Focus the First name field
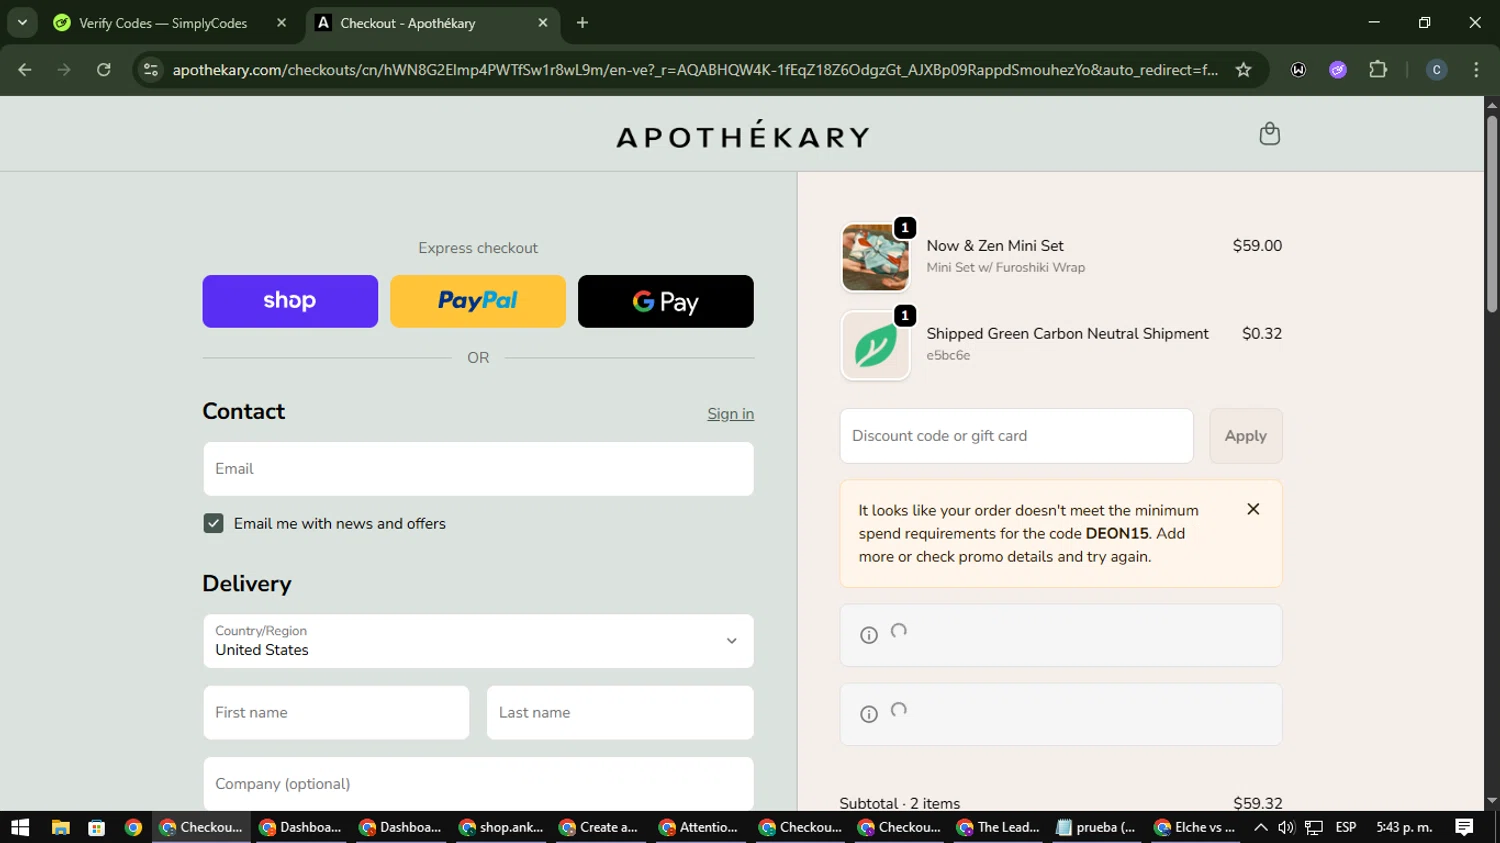 coord(336,713)
